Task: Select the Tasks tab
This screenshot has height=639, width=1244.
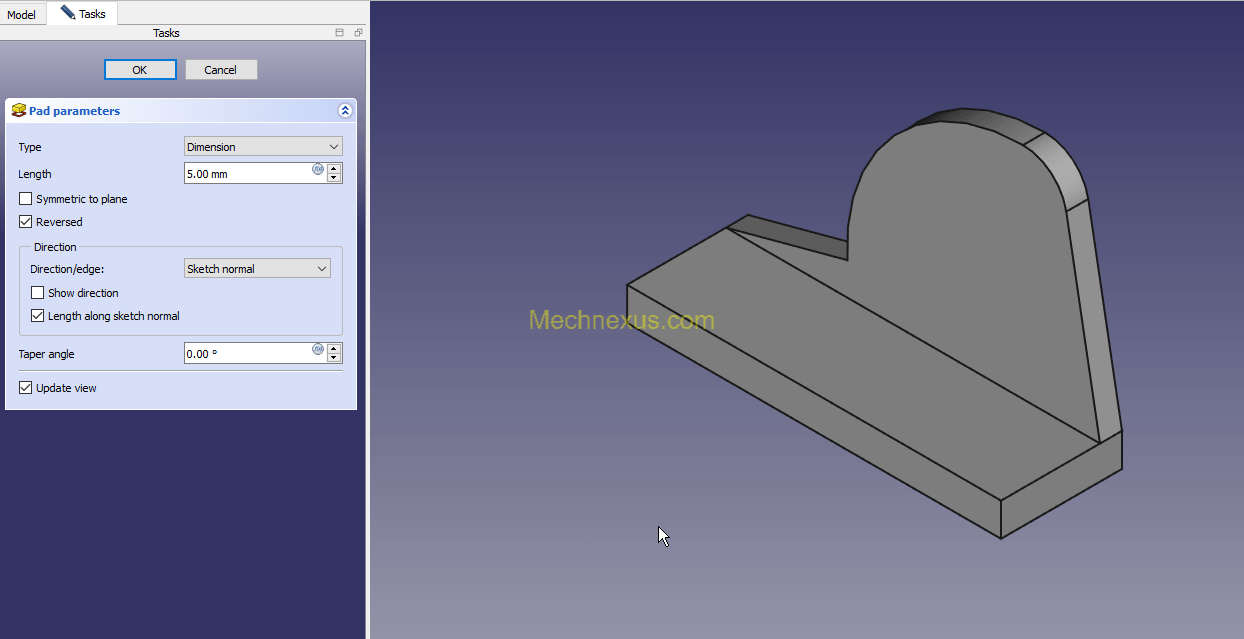Action: [83, 13]
